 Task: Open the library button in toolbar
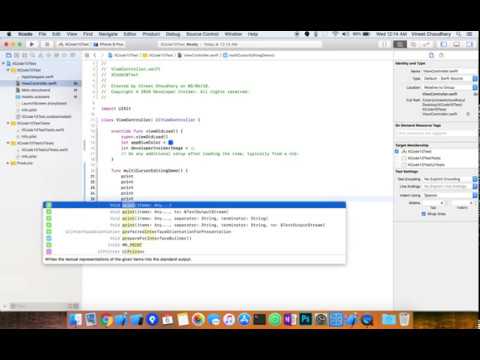[x=384, y=44]
